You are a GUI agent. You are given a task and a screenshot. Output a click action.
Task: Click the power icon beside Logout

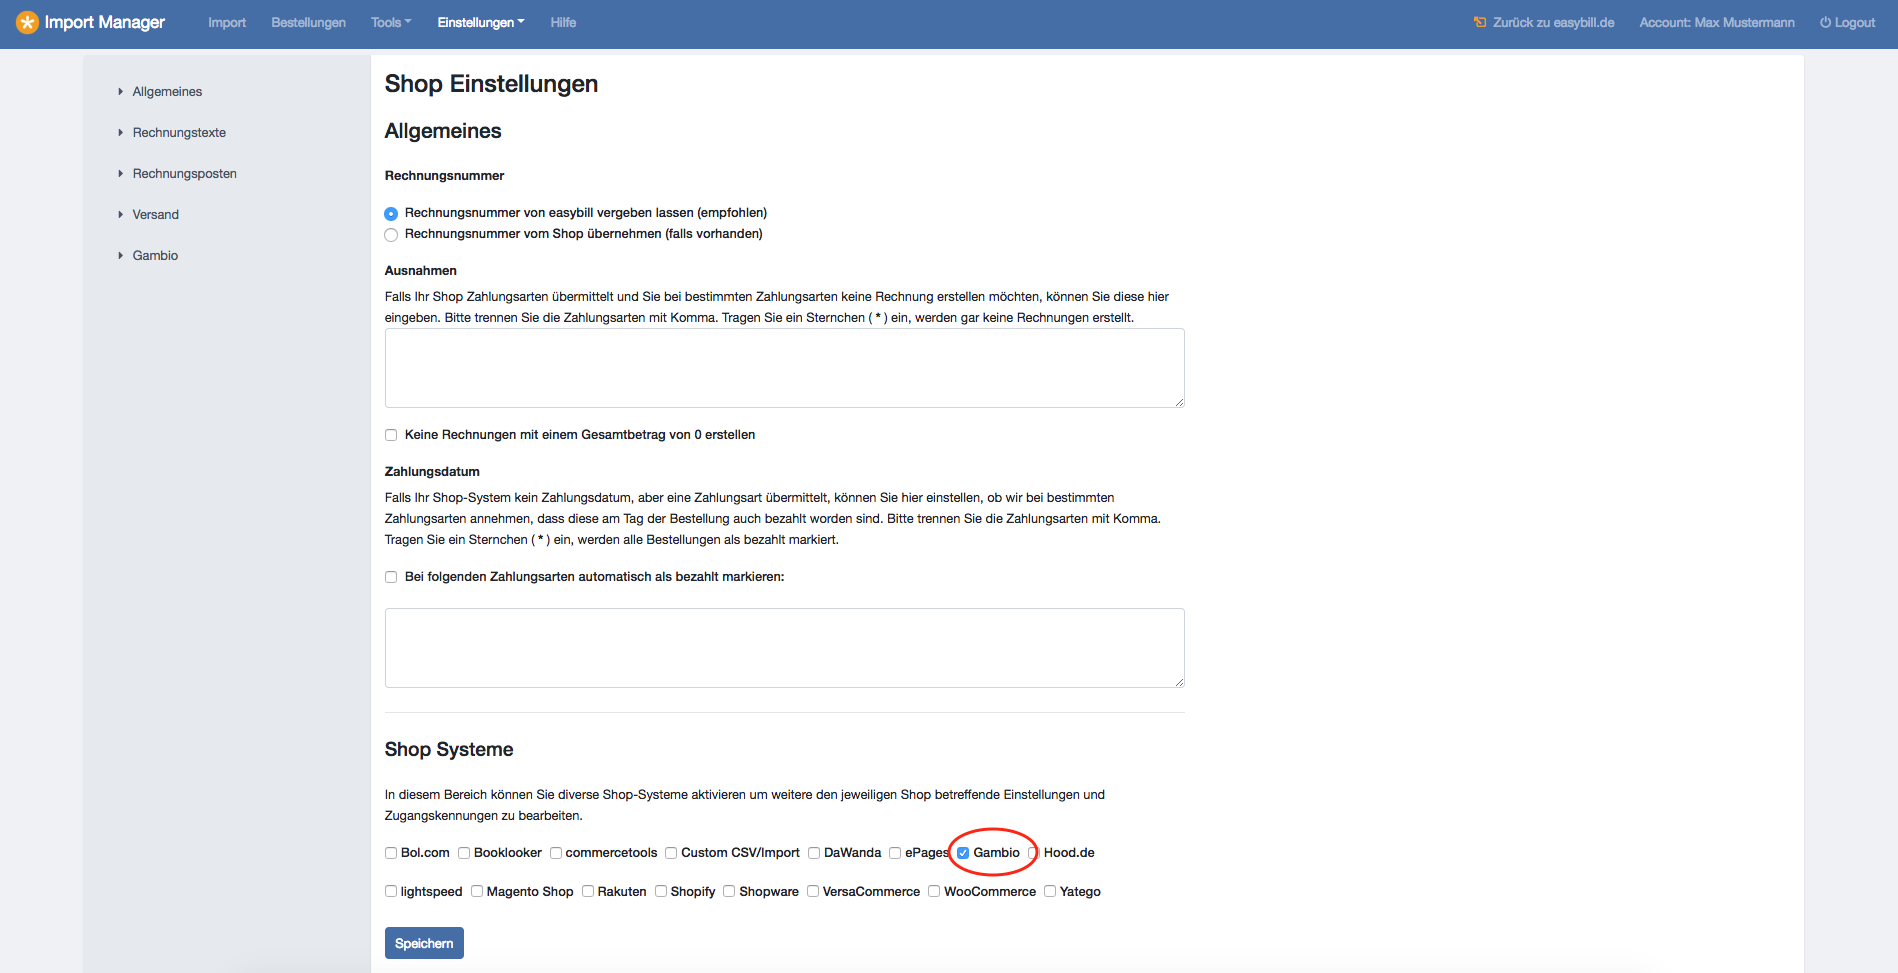1825,22
